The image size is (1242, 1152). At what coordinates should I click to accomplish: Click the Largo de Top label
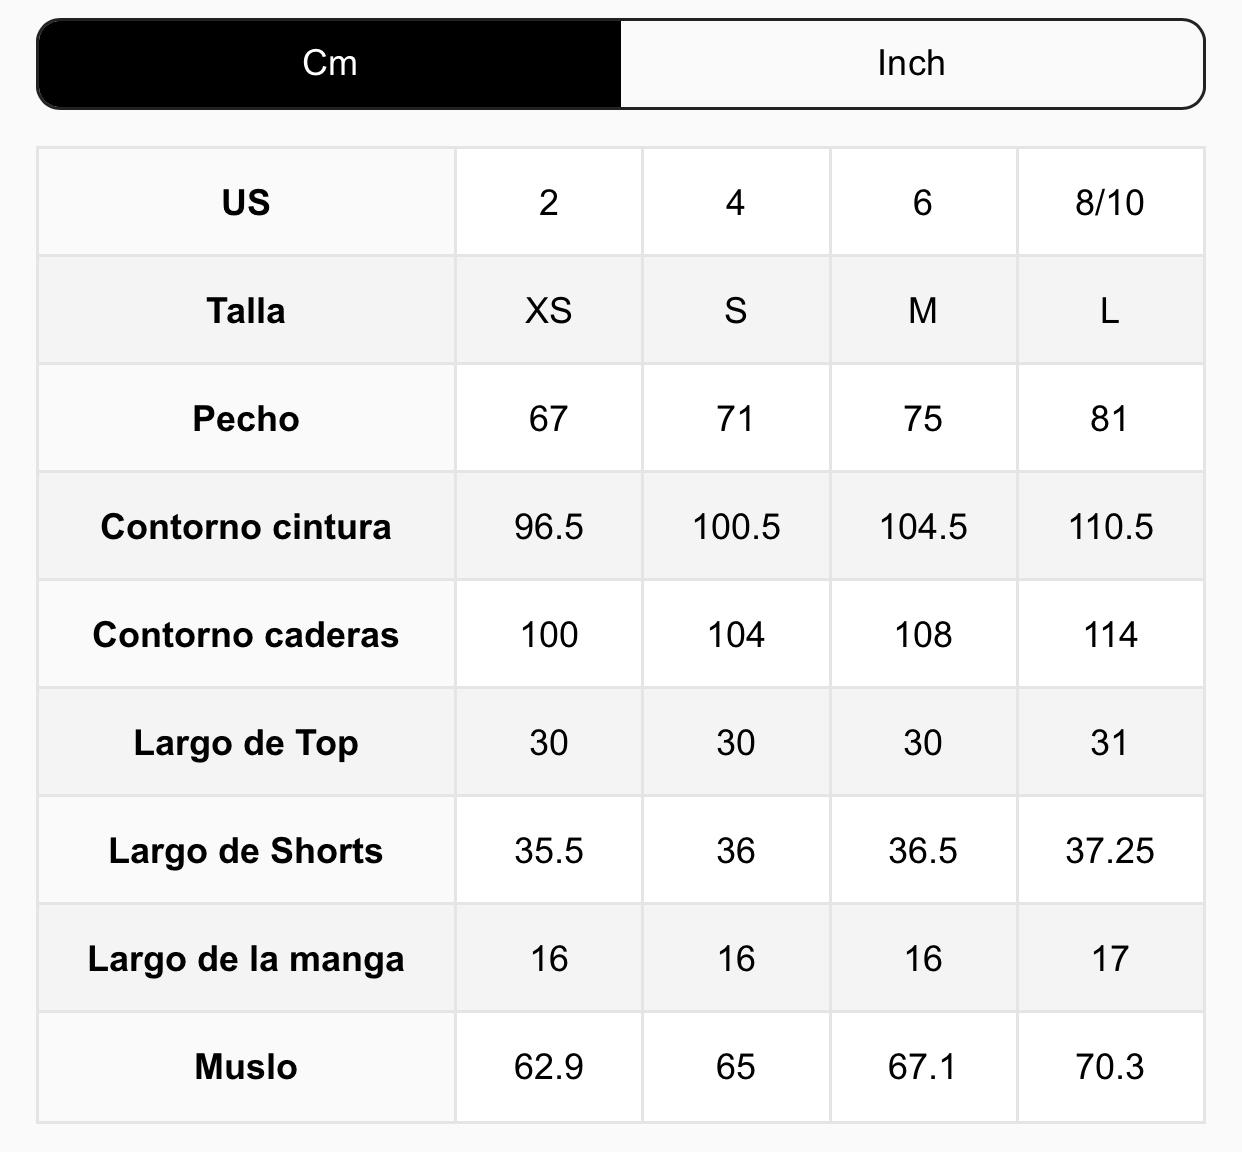point(246,742)
